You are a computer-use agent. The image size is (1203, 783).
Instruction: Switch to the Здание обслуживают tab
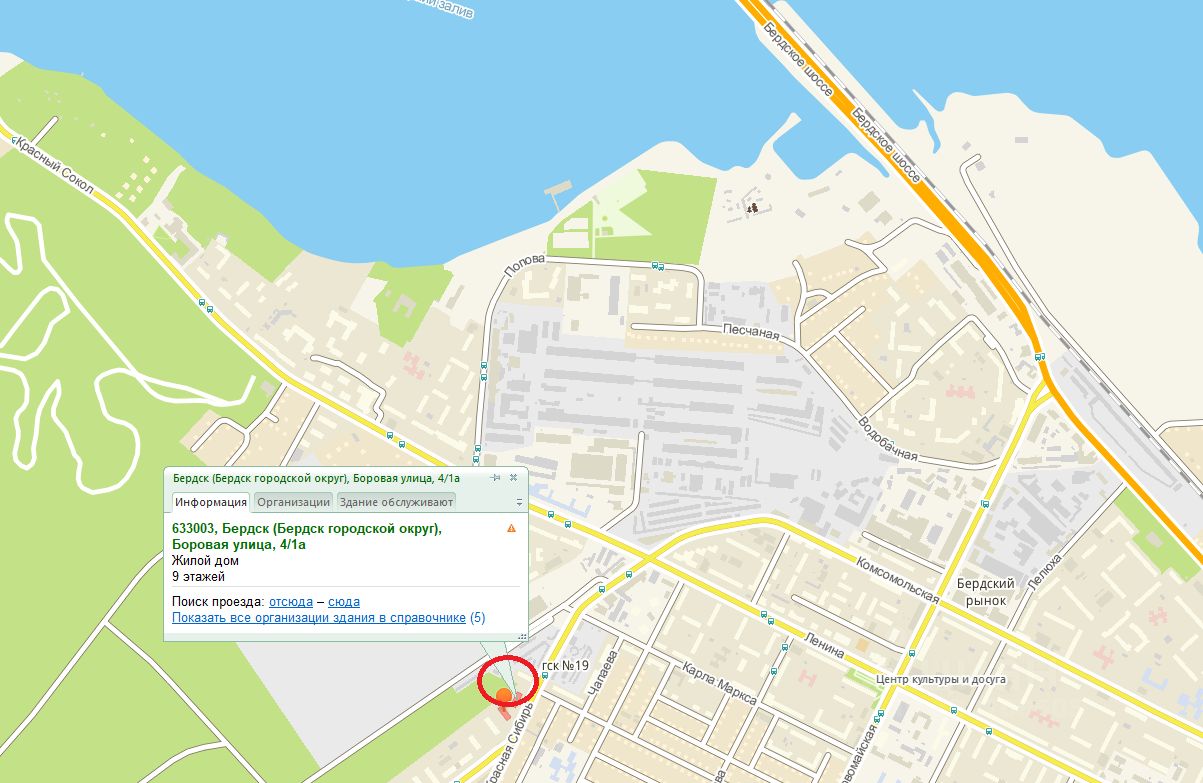[x=396, y=502]
